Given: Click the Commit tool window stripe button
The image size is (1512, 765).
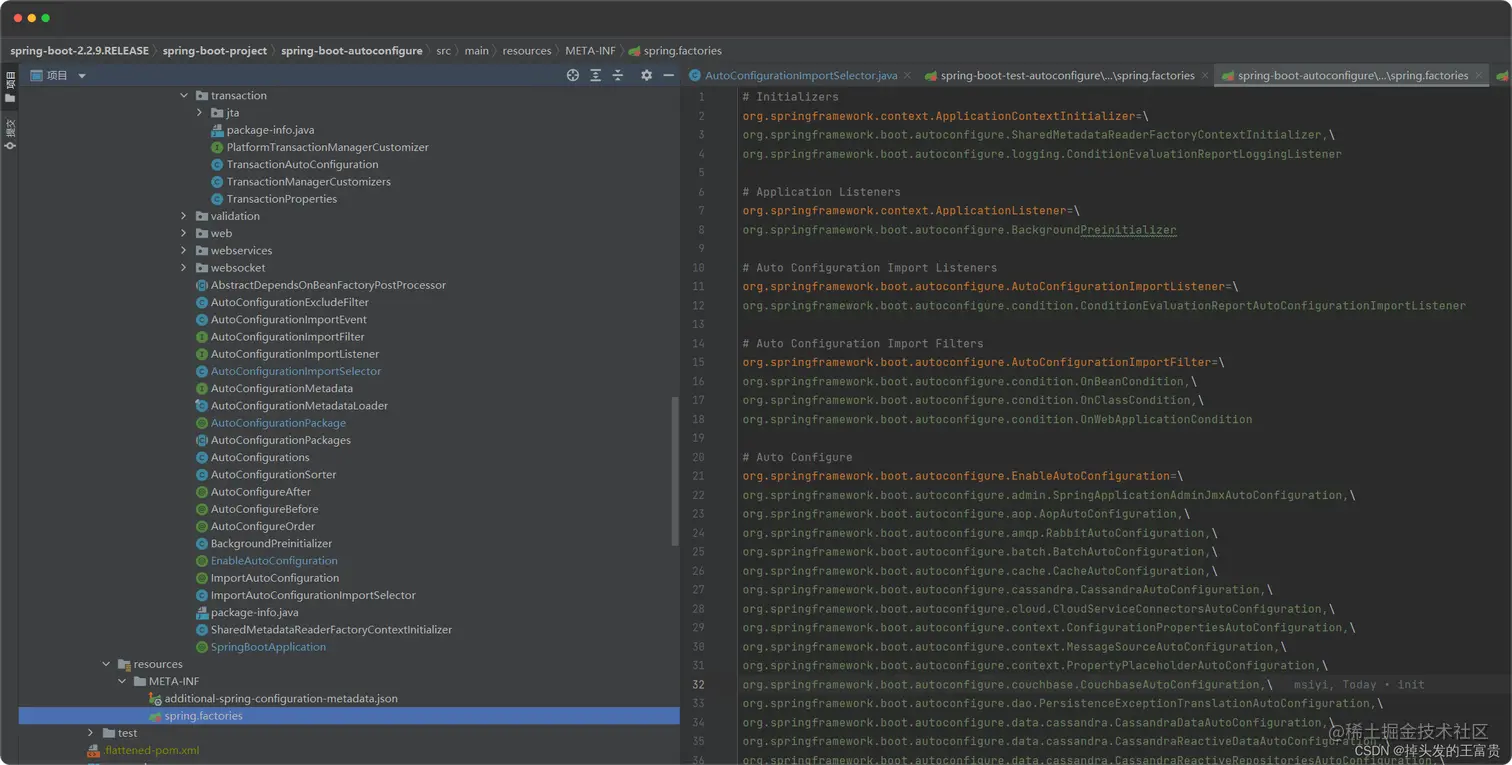Looking at the screenshot, I should pyautogui.click(x=10, y=134).
